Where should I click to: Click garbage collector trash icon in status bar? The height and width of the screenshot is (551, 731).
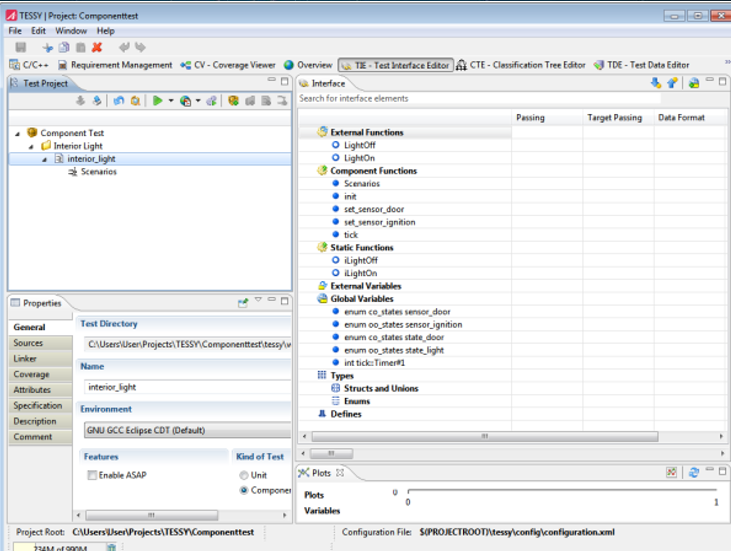pyautogui.click(x=111, y=547)
